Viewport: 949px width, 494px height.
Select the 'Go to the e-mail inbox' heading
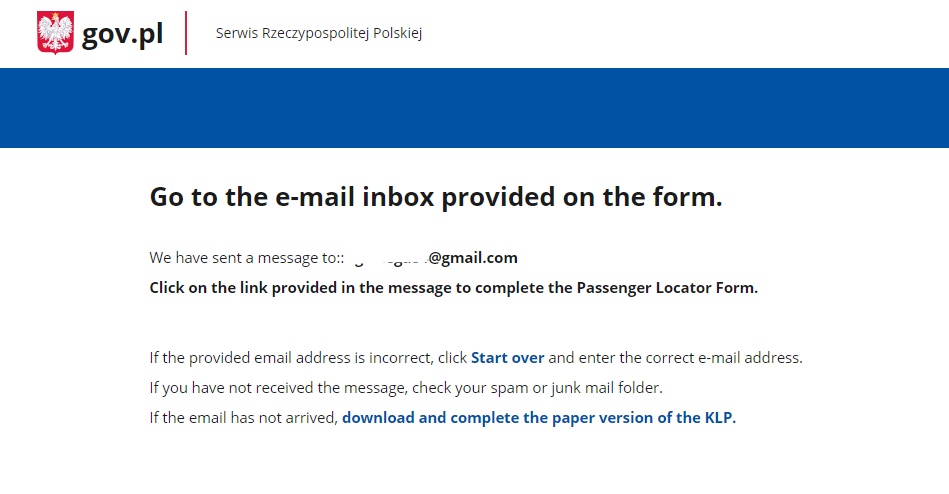click(x=436, y=197)
